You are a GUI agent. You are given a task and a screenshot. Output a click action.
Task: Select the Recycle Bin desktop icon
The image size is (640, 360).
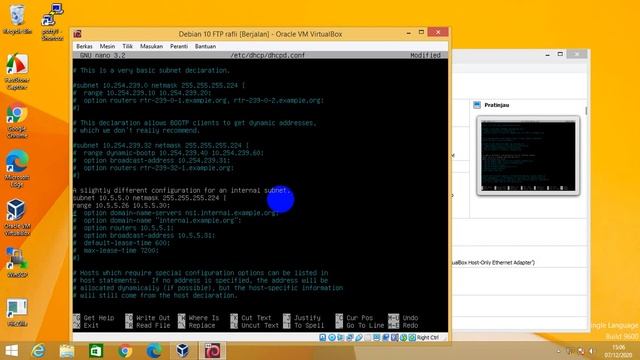(x=17, y=19)
